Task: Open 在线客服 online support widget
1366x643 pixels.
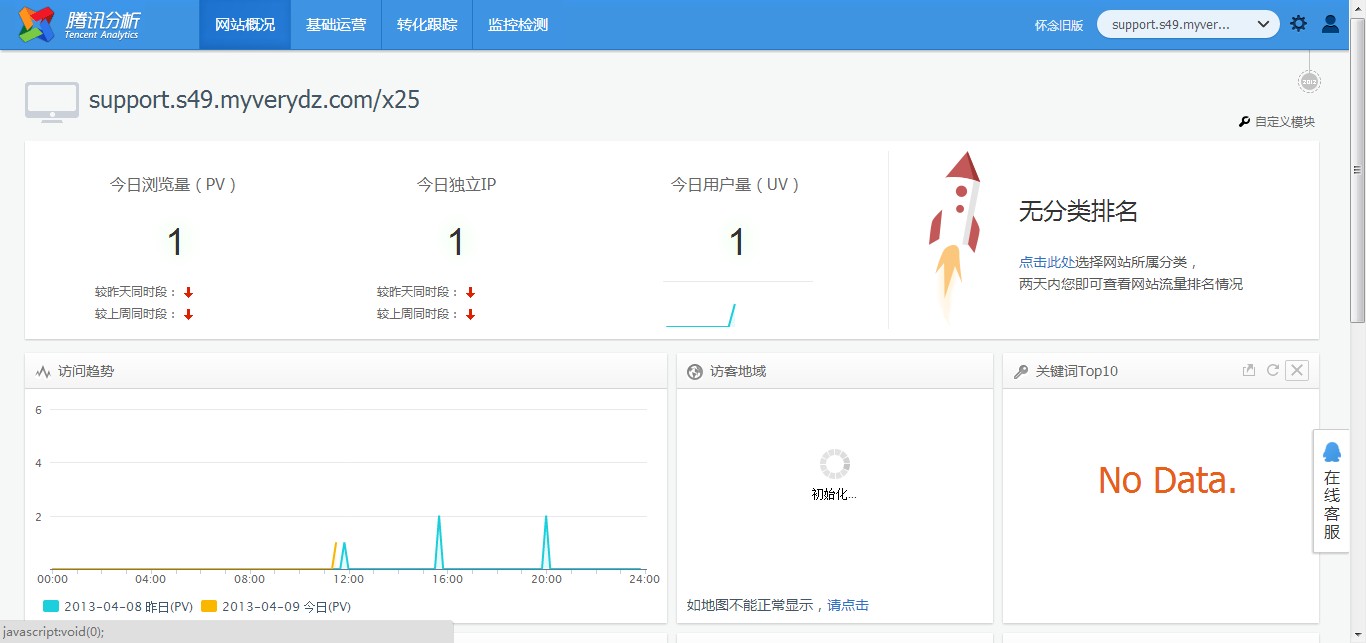Action: point(1331,490)
